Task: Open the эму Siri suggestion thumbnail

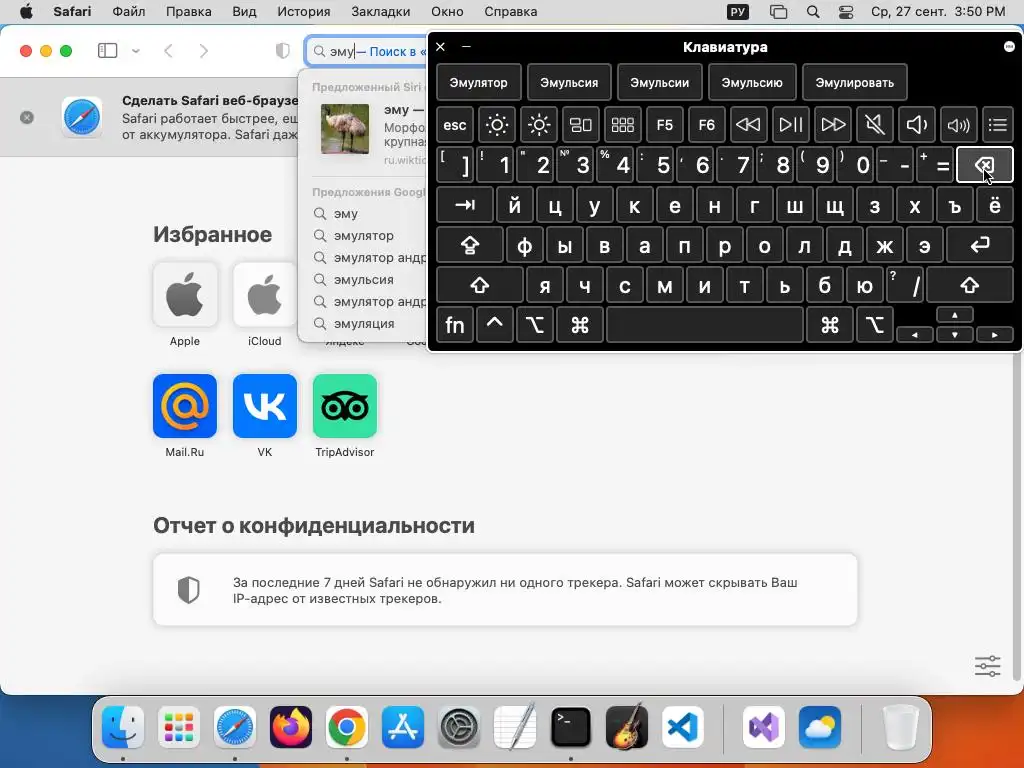Action: 345,129
